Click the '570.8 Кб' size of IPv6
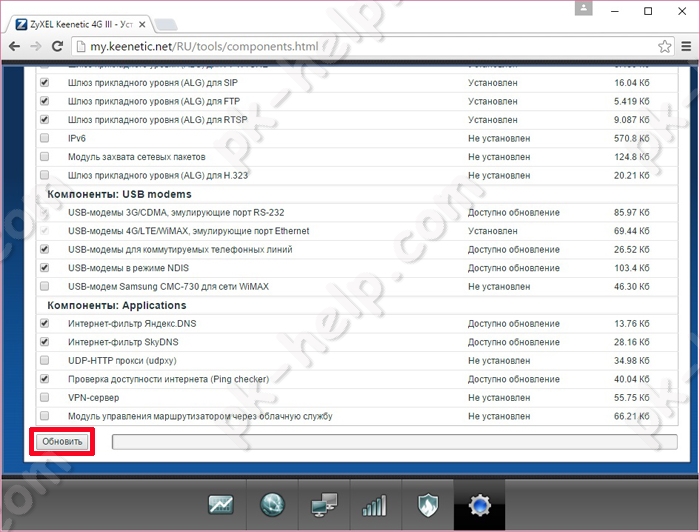Image resolution: width=700 pixels, height=532 pixels. [x=631, y=138]
